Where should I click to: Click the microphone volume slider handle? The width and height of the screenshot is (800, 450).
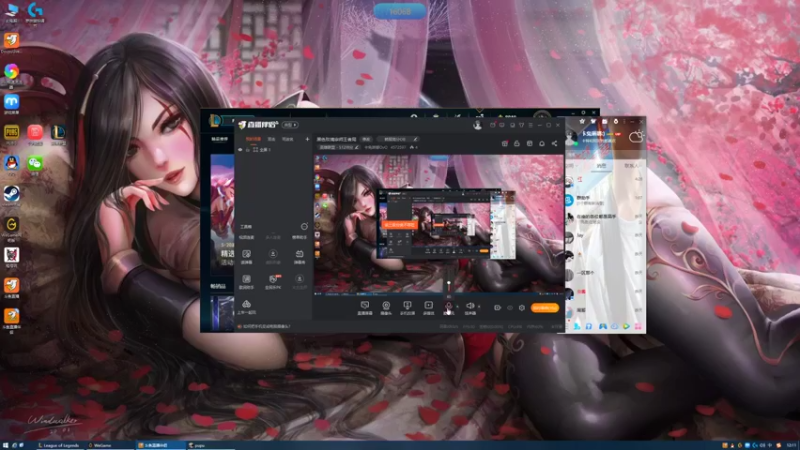pos(449,283)
